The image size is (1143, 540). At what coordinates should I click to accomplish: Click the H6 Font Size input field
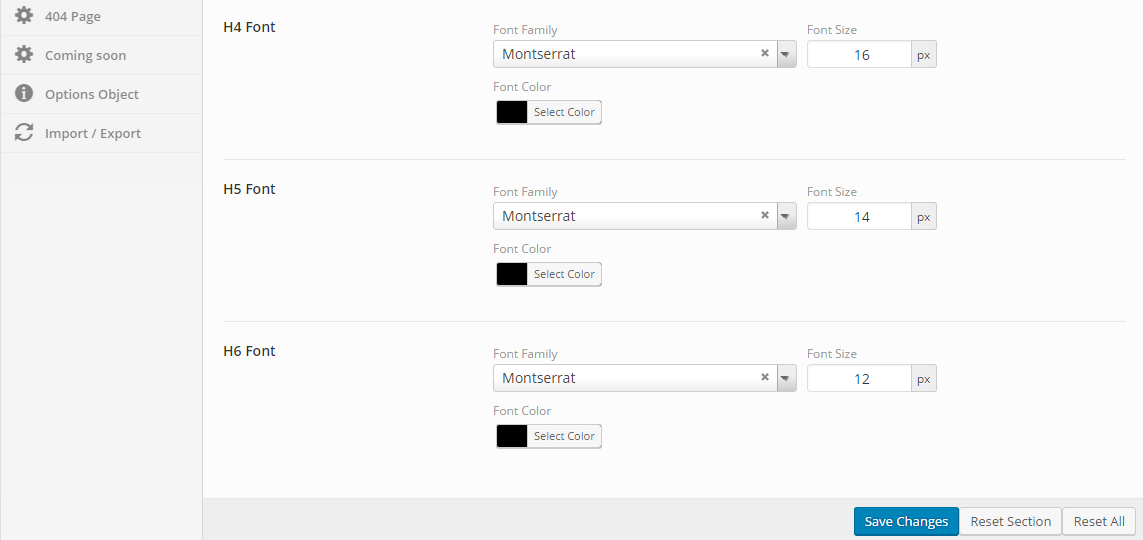click(859, 378)
